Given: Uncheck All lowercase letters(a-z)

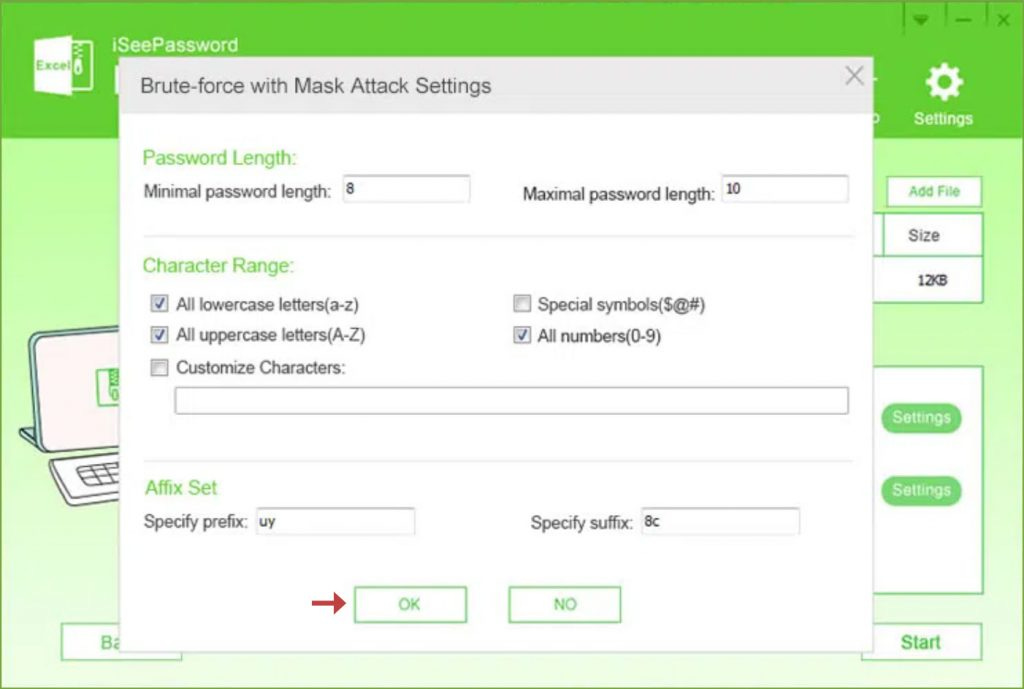Looking at the screenshot, I should point(158,305).
